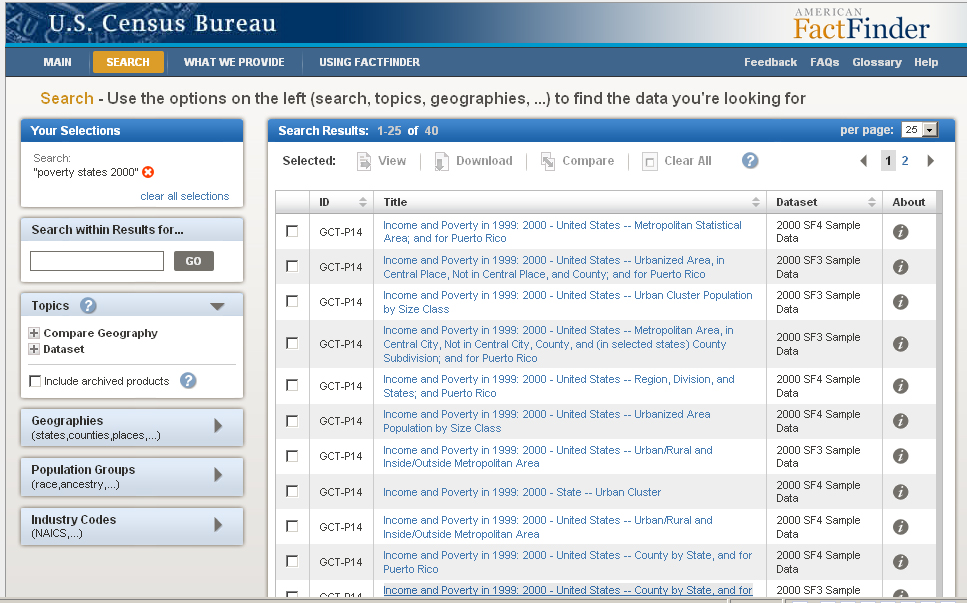Viewport: 967px width, 603px height.
Task: Check the Region, Division, and States checkbox
Action: click(292, 385)
